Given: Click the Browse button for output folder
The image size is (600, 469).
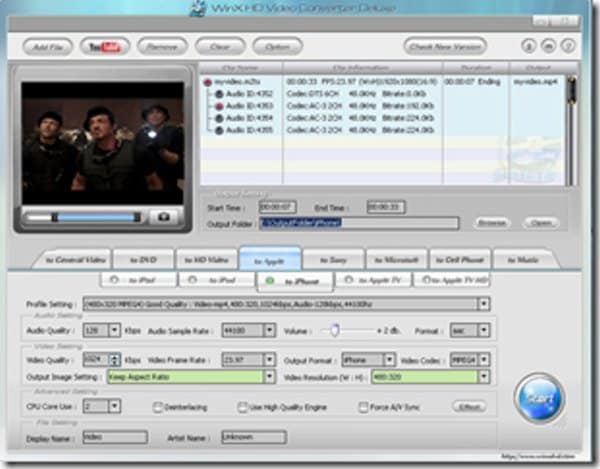Looking at the screenshot, I should [x=492, y=223].
